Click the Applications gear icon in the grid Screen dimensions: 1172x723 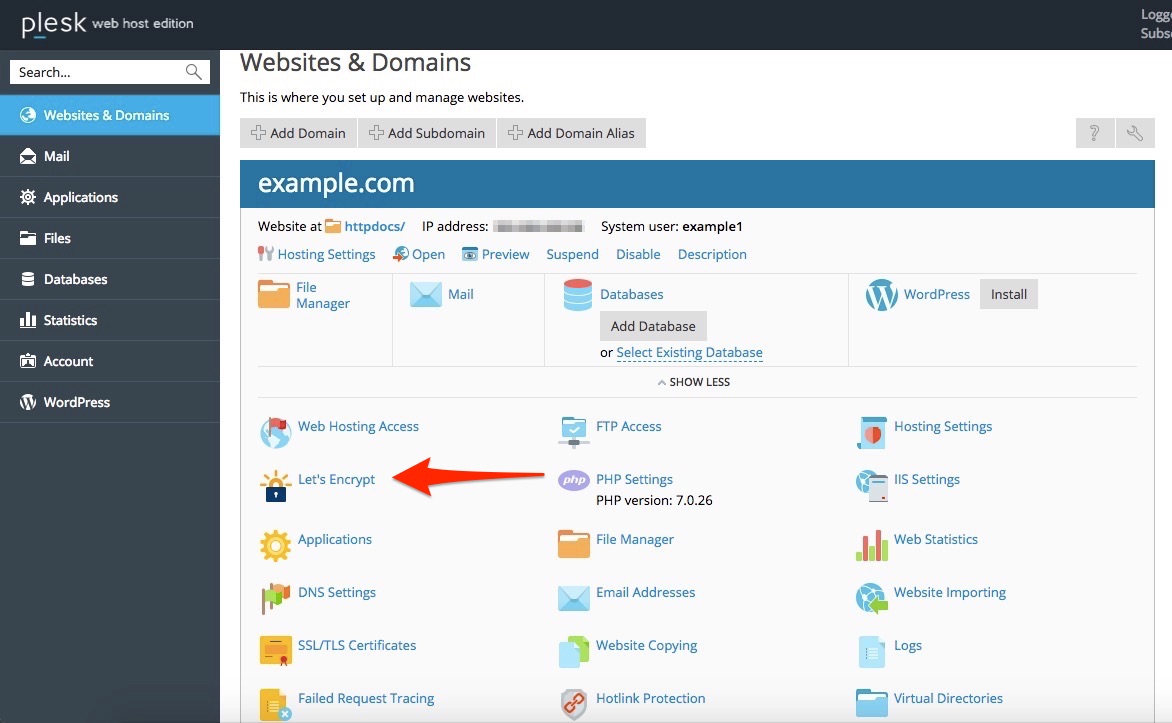tap(275, 546)
